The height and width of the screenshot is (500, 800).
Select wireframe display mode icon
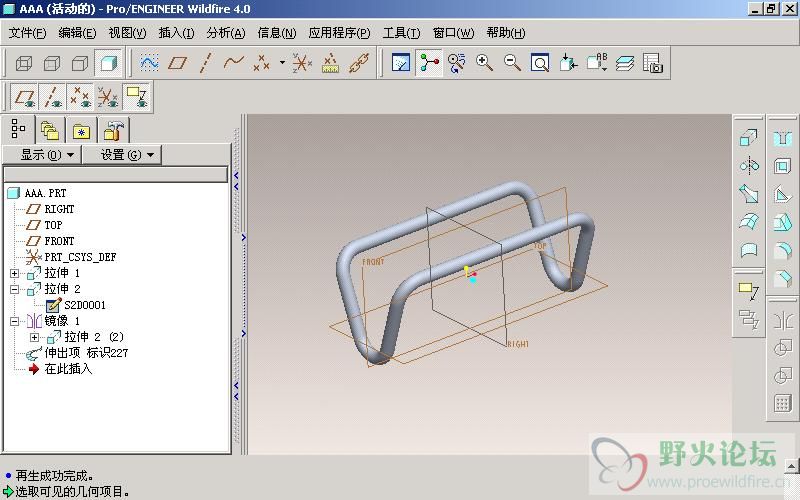[24, 63]
